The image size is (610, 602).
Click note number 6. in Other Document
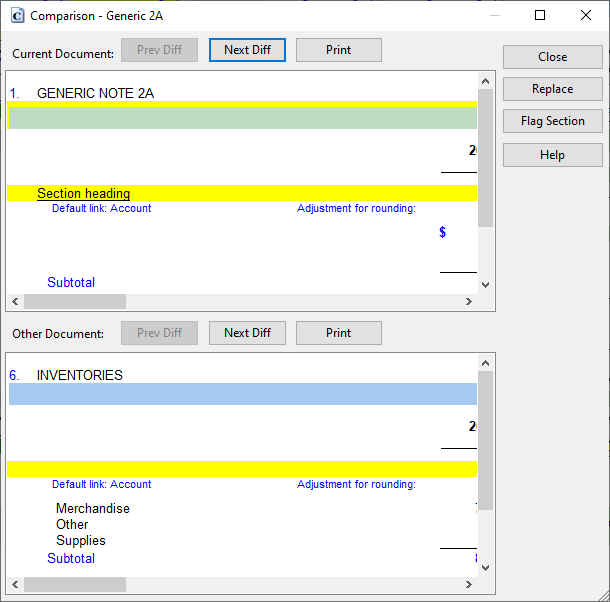point(14,375)
